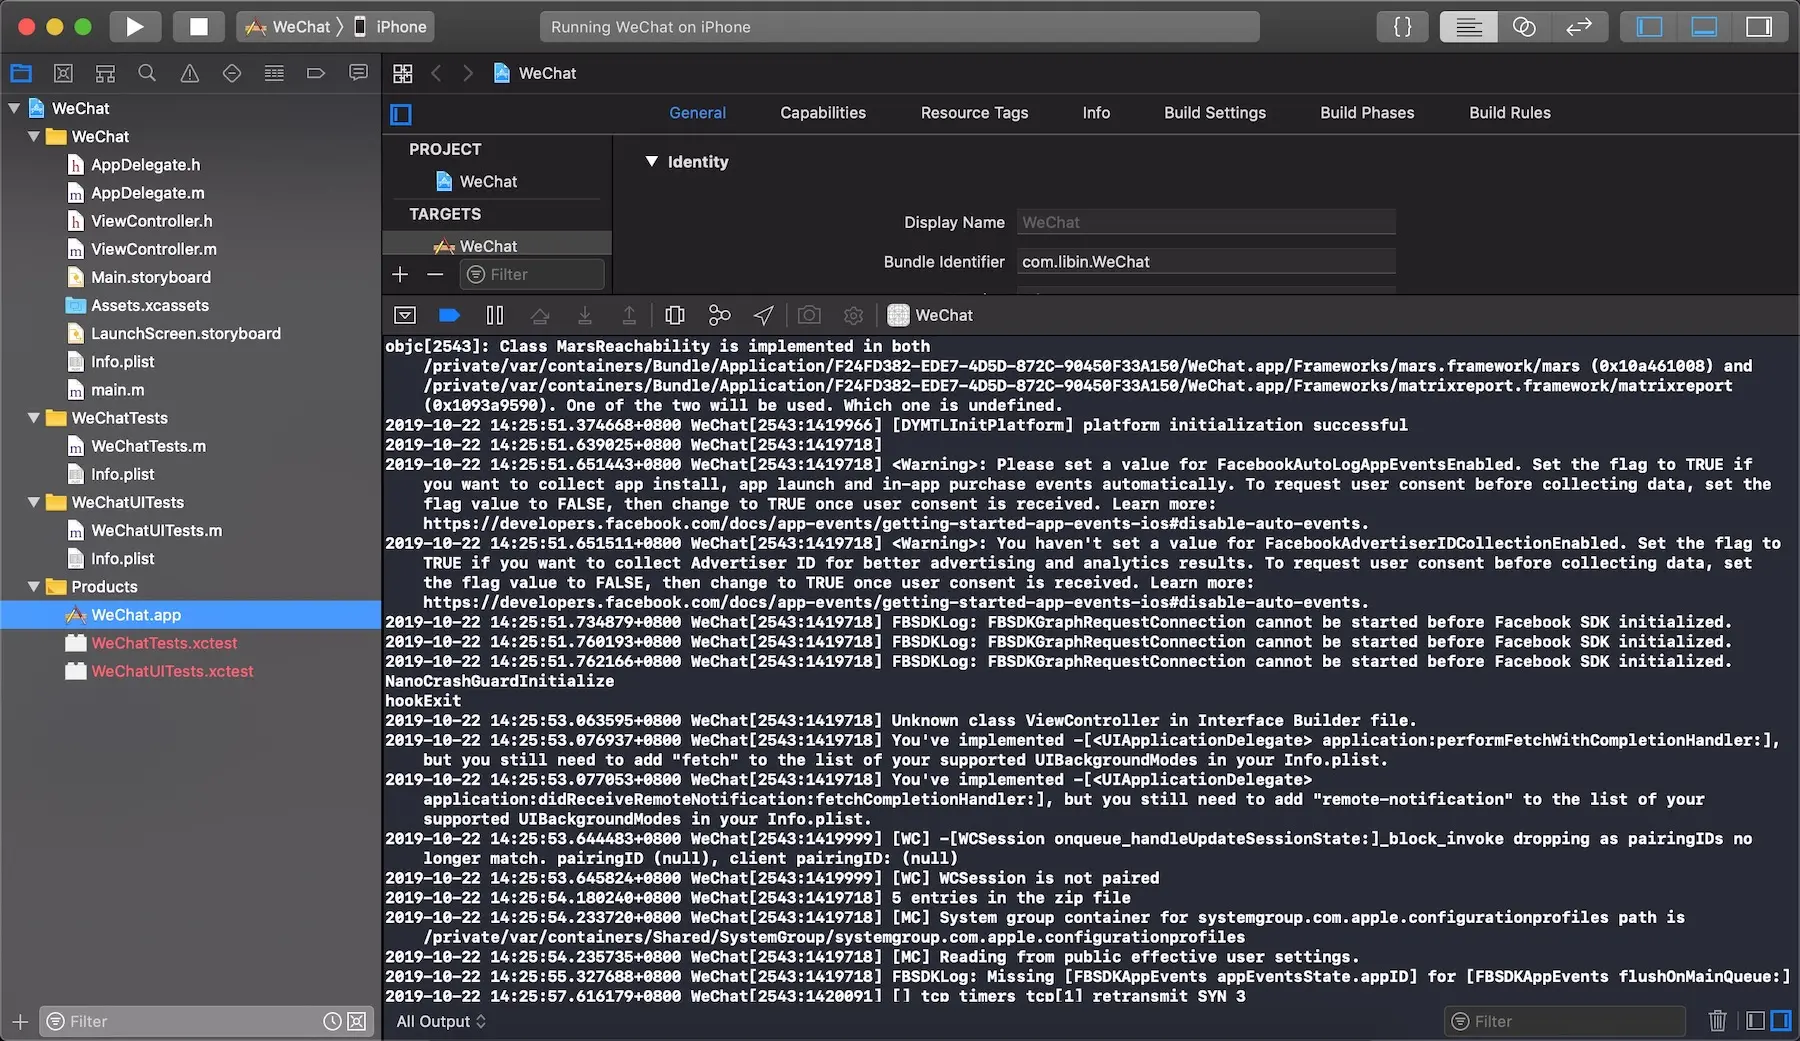1800x1041 pixels.
Task: Open the debug view hierarchy
Action: [x=675, y=315]
